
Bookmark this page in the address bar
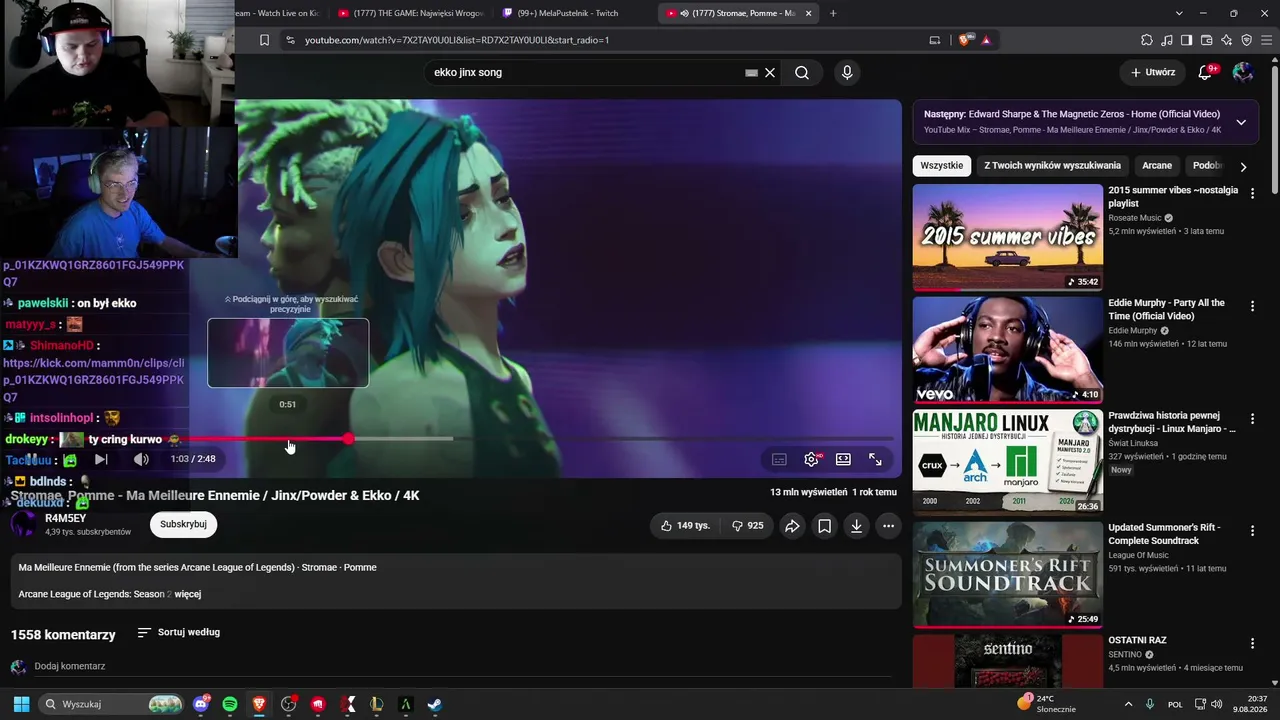[264, 40]
